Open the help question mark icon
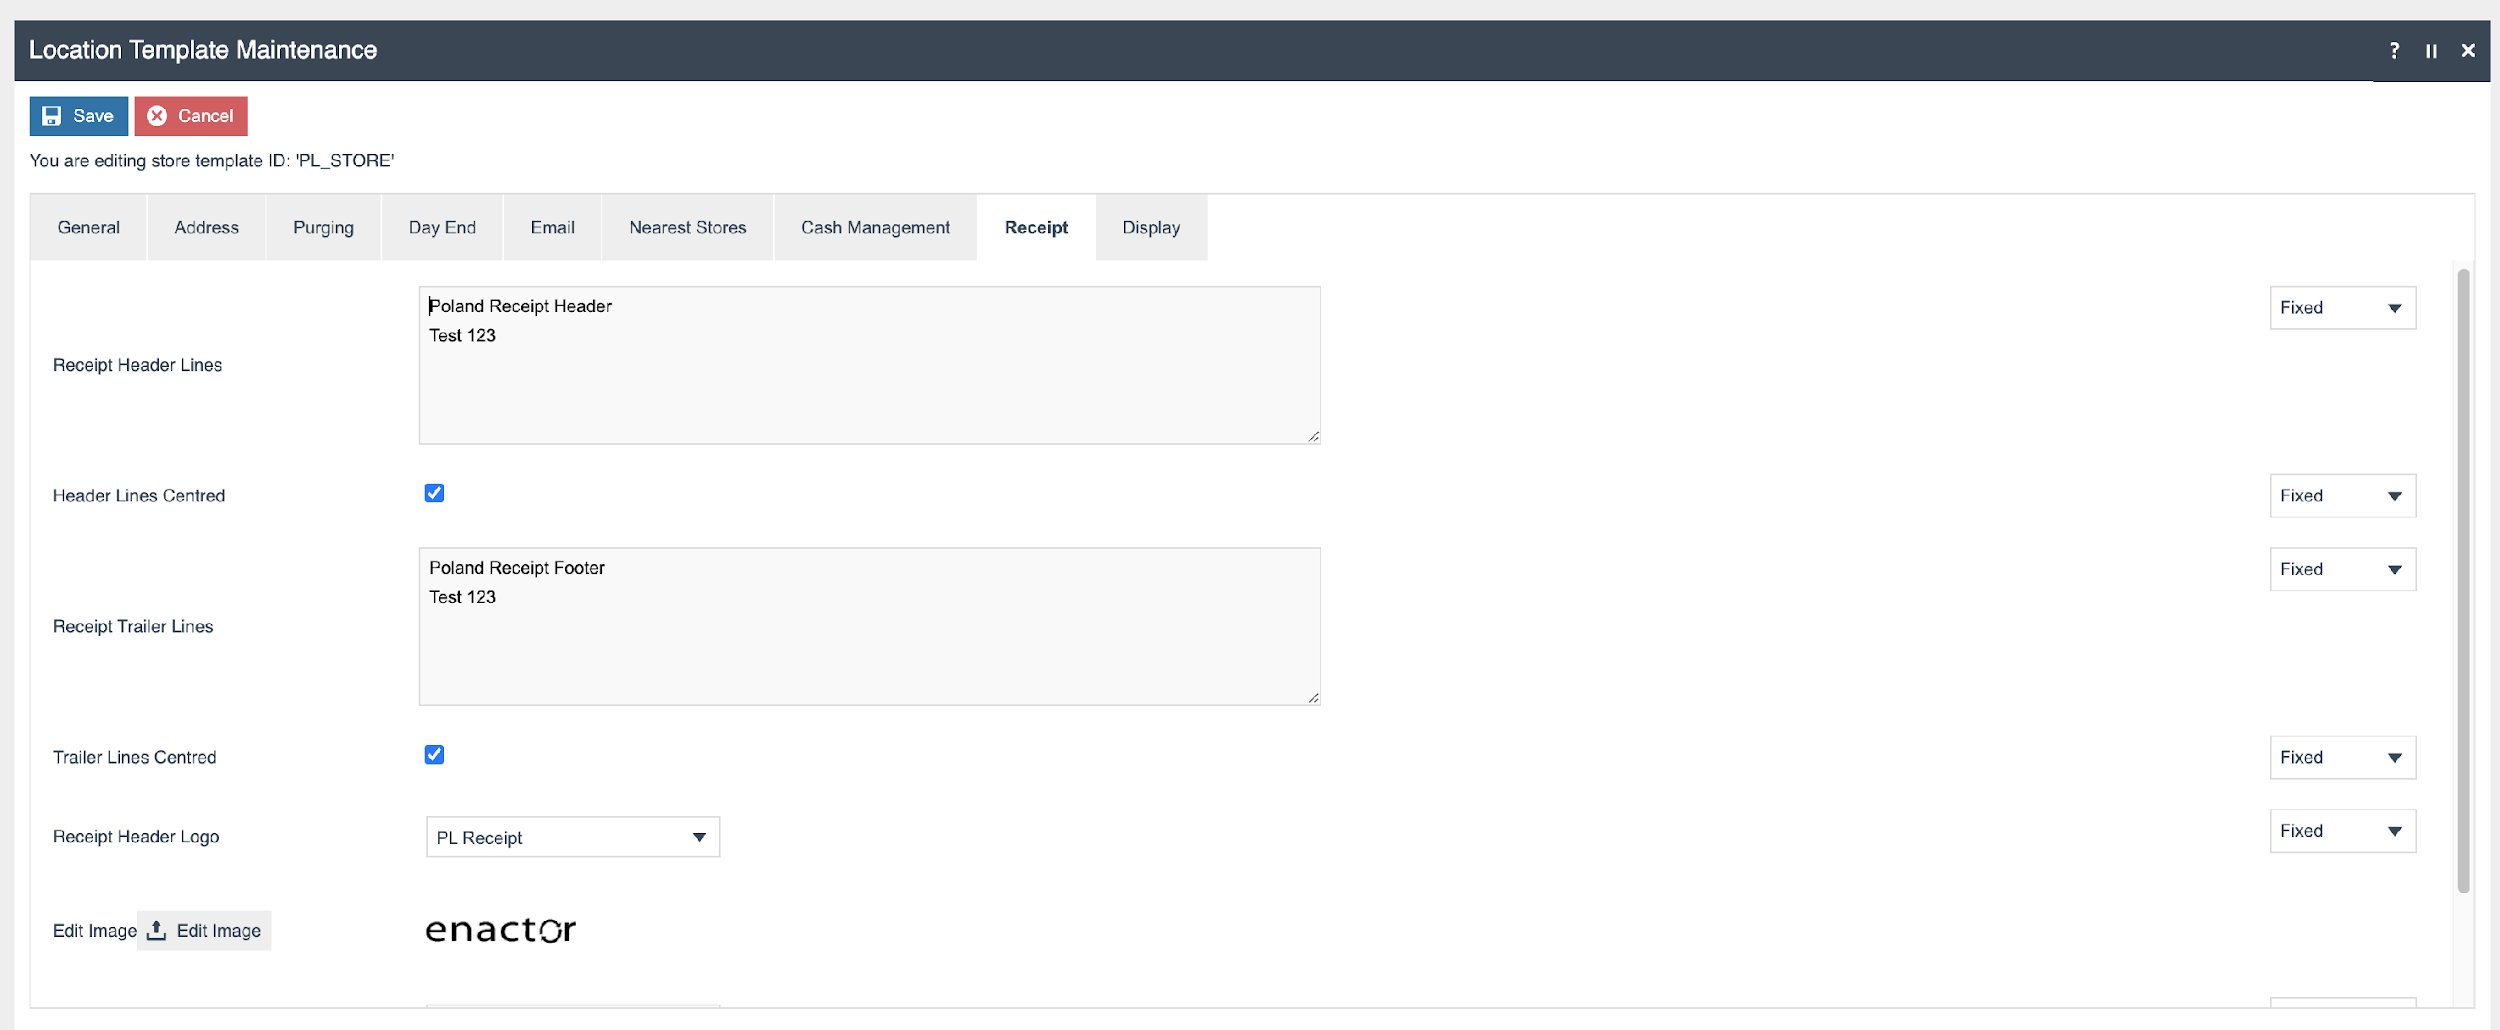 pyautogui.click(x=2394, y=50)
